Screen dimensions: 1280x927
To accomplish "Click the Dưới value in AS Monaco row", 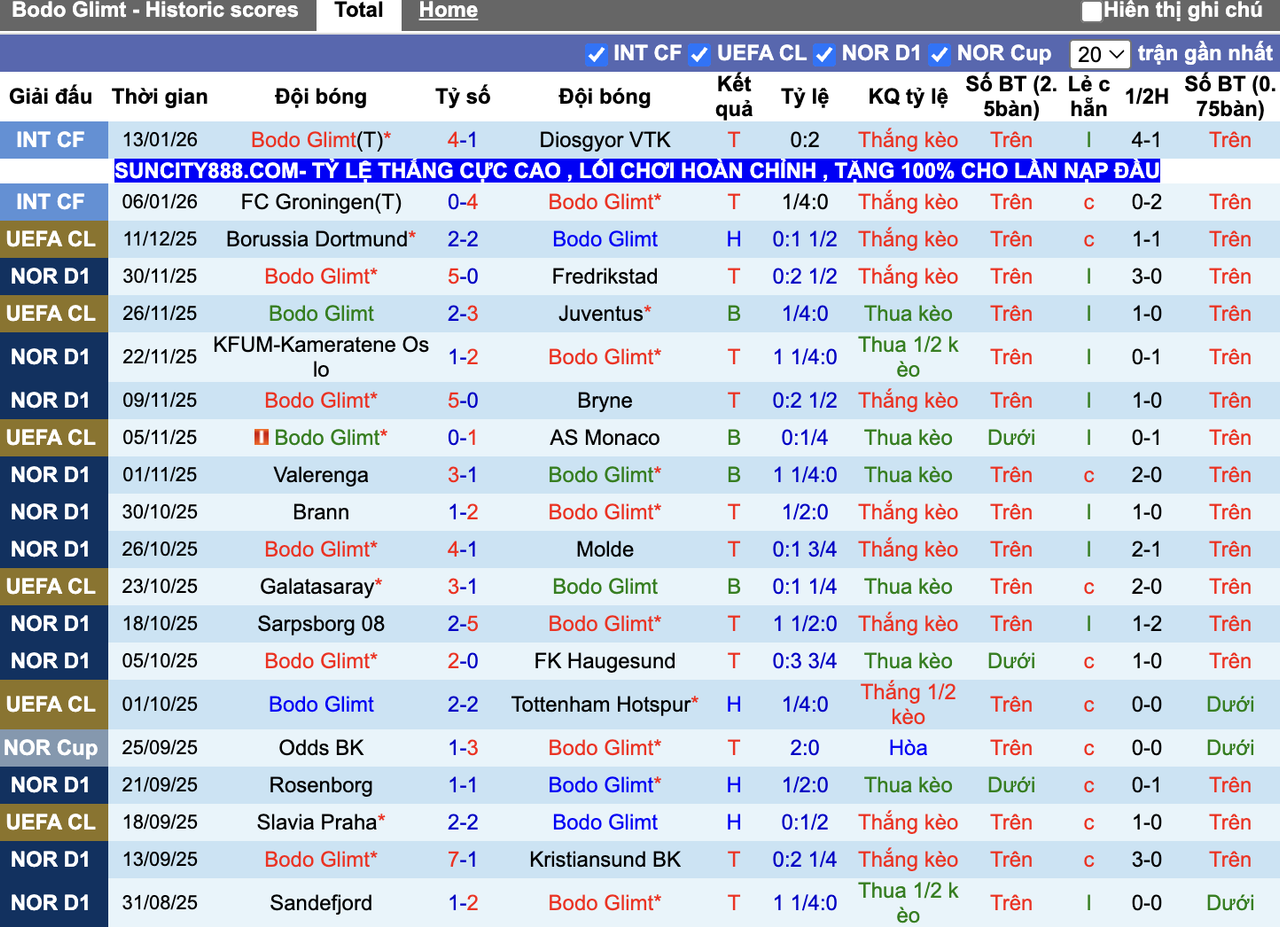I will coord(1011,438).
